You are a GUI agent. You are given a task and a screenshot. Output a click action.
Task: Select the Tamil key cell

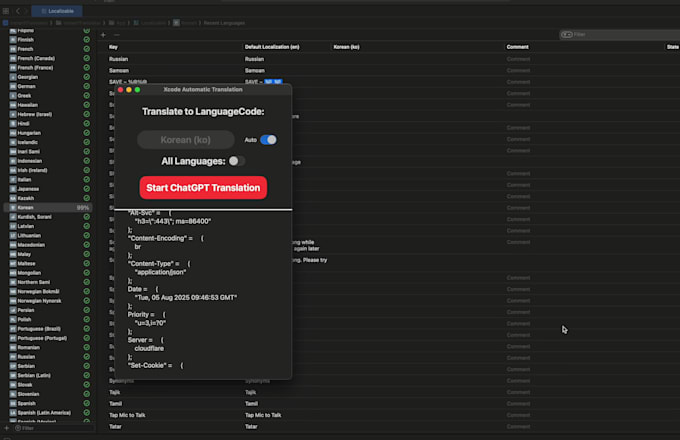coord(115,404)
